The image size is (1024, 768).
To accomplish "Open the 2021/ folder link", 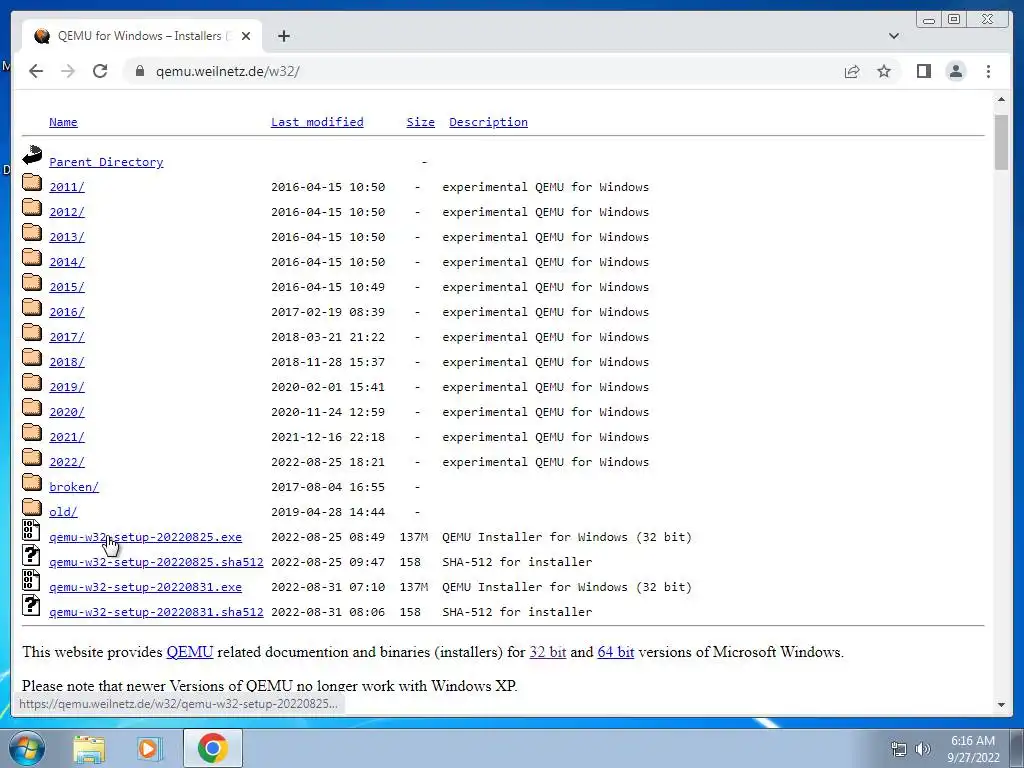I will point(67,437).
